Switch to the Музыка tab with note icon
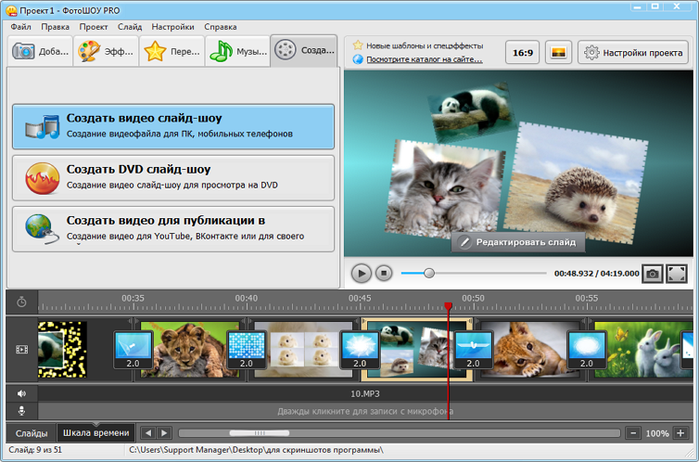 coord(237,51)
